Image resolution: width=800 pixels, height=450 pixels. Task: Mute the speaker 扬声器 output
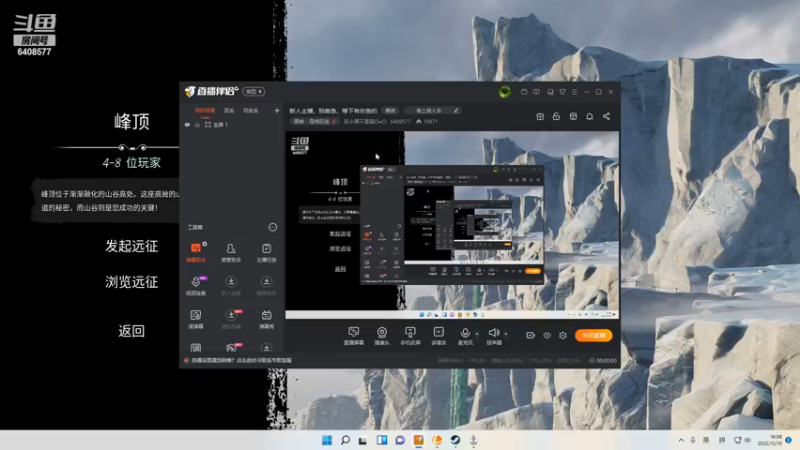click(494, 336)
